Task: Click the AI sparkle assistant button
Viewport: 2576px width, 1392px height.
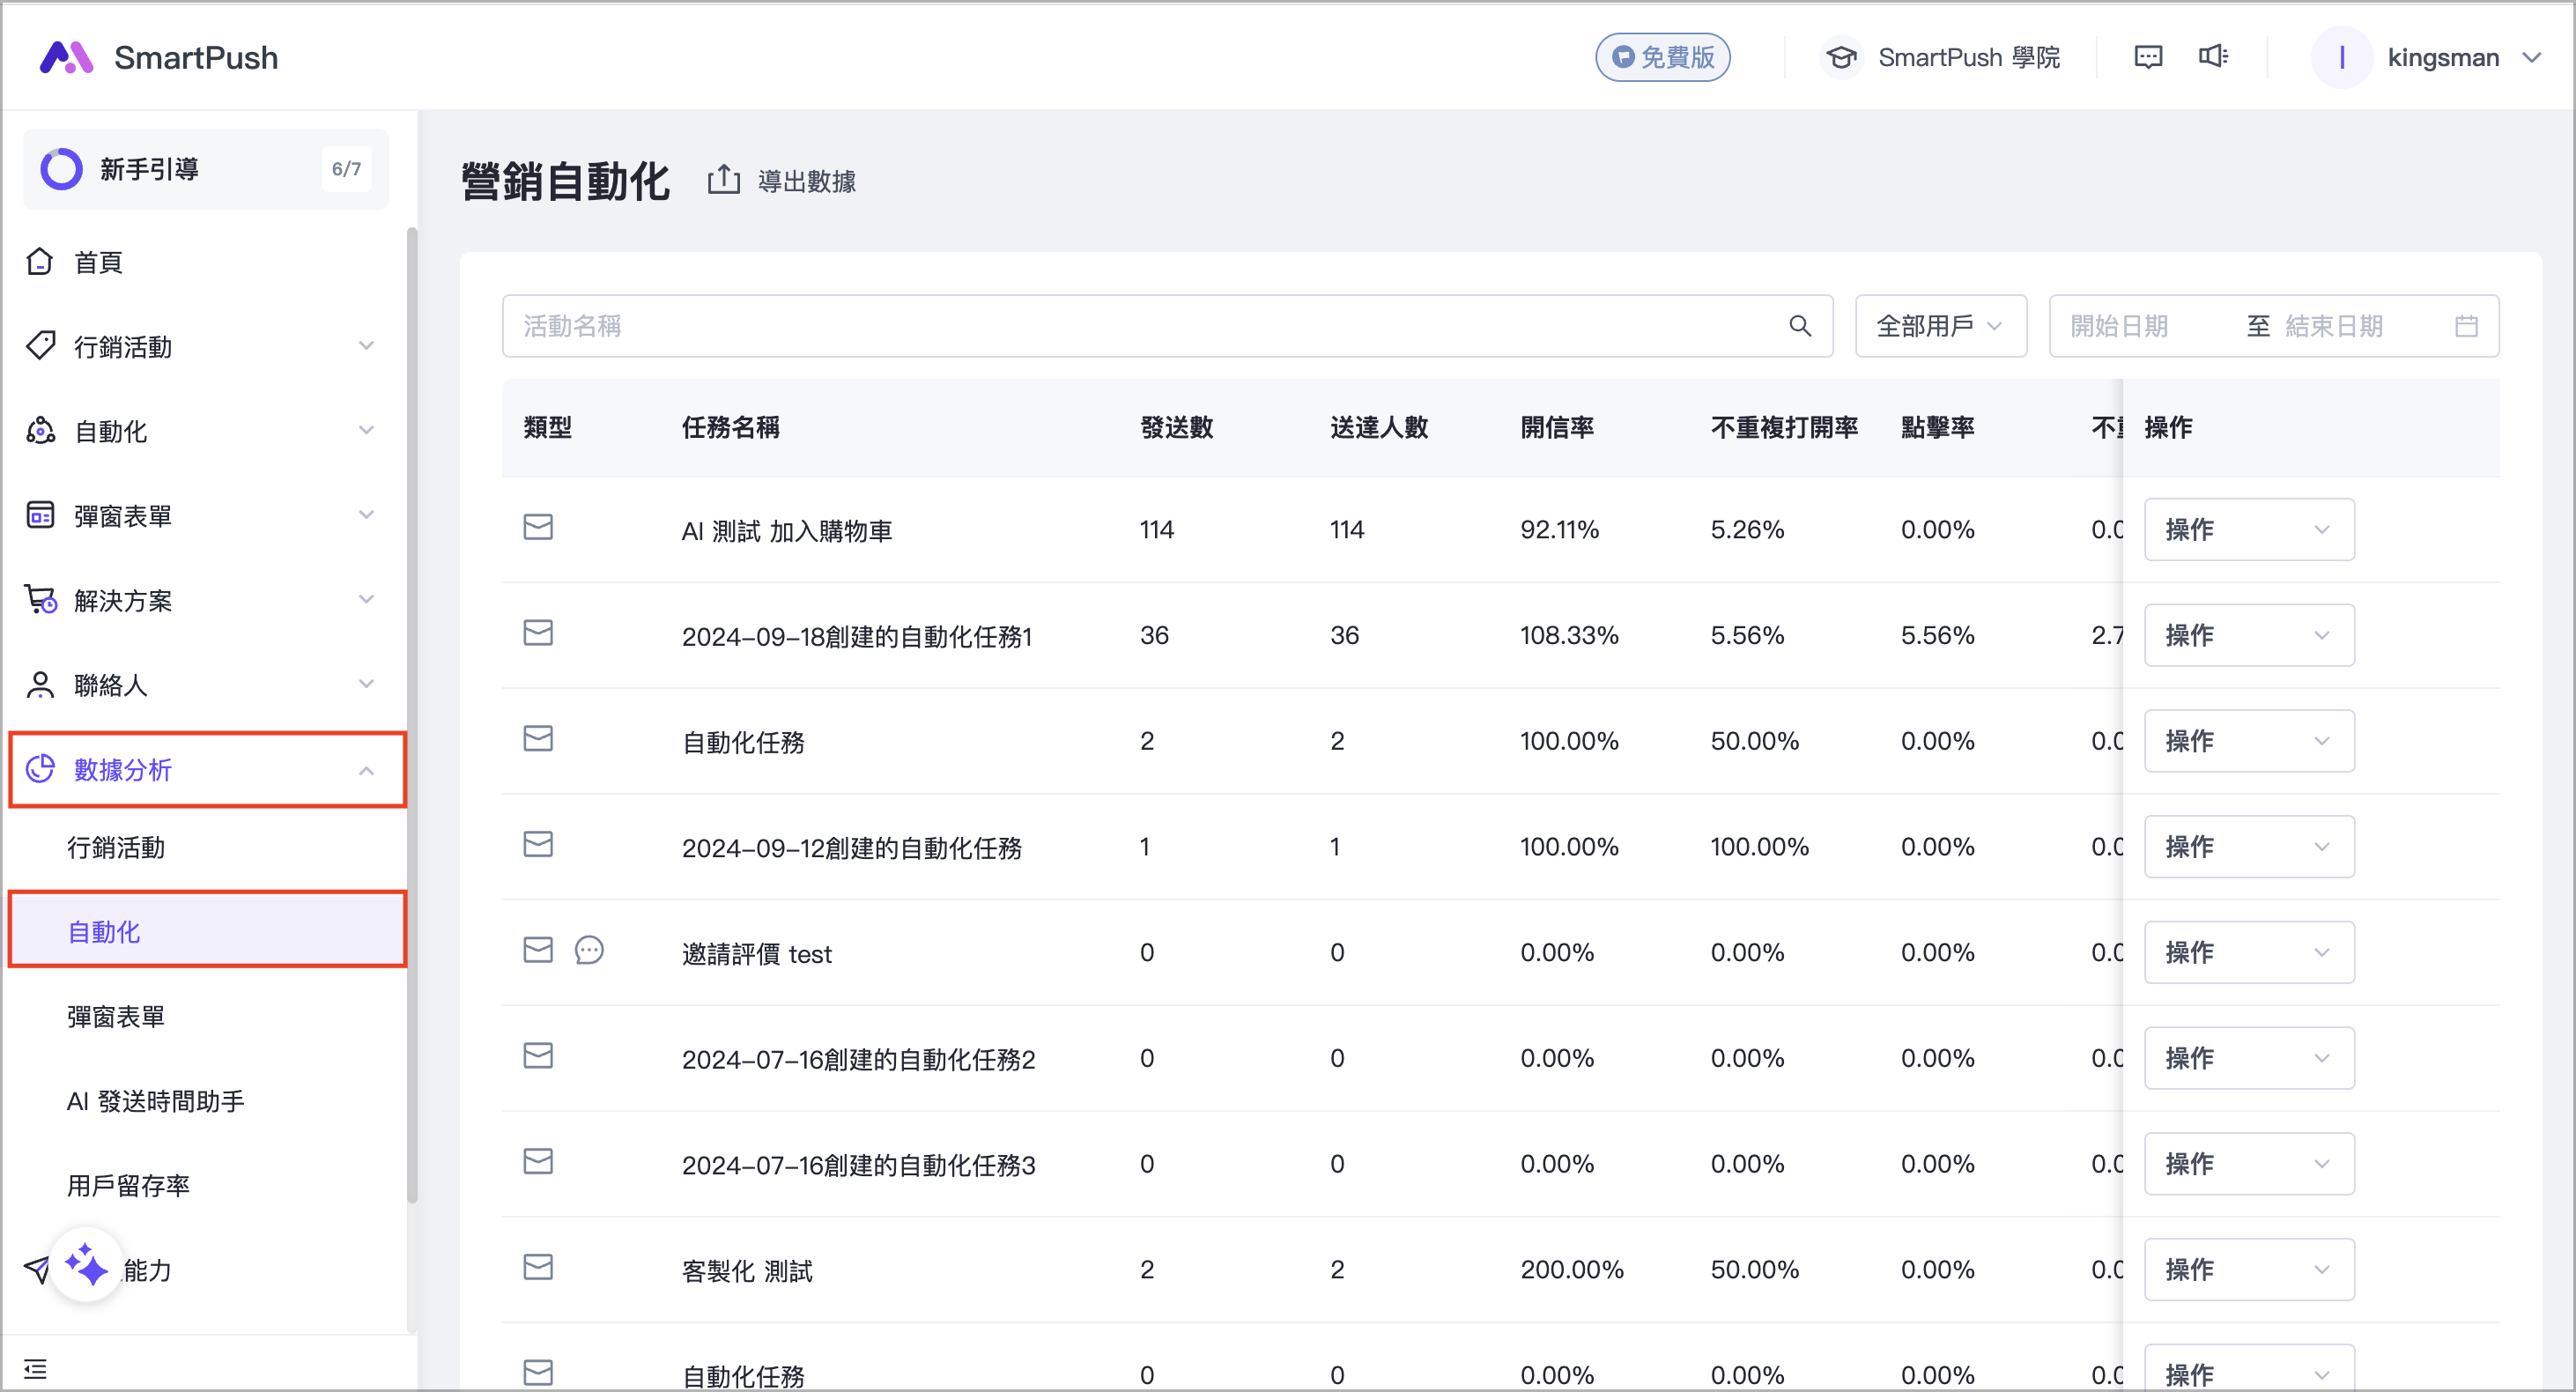Action: [86, 1265]
